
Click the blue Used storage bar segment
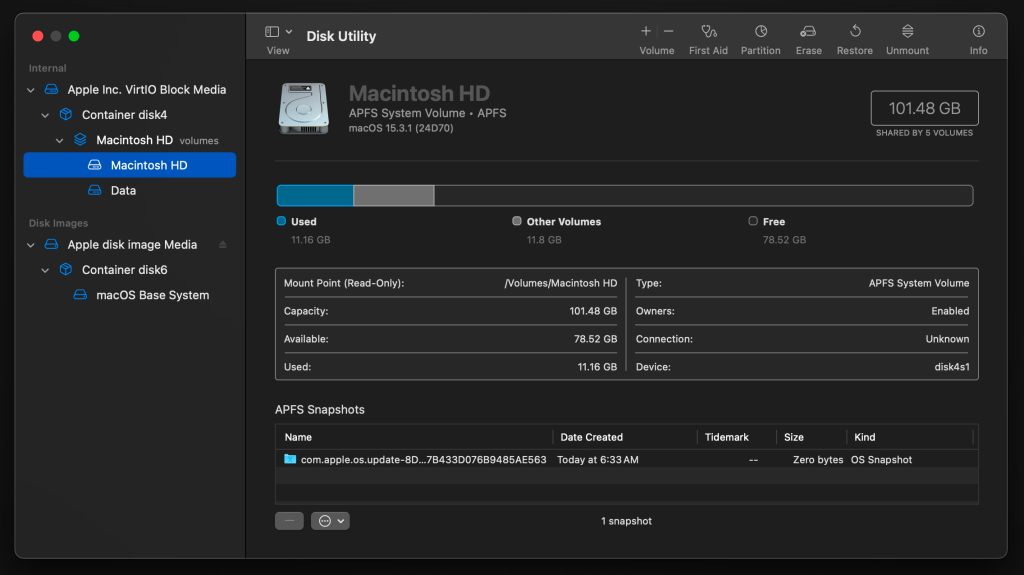[x=315, y=196]
